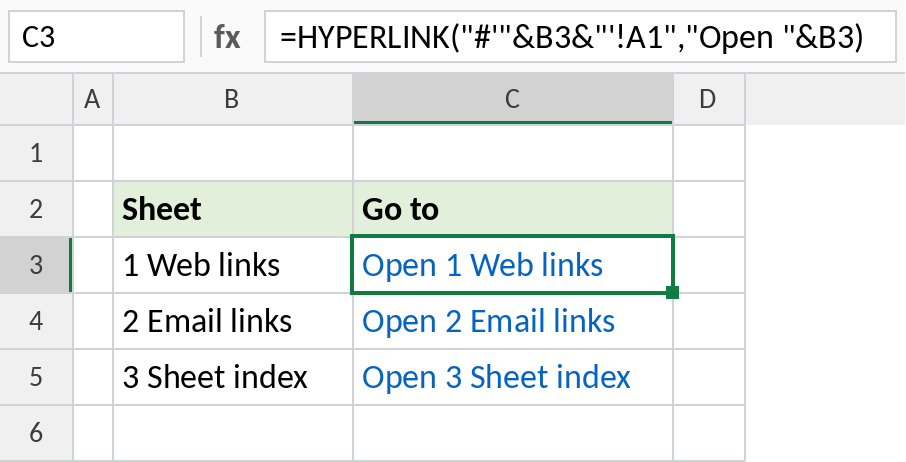
Task: Select column C header
Action: pyautogui.click(x=513, y=99)
